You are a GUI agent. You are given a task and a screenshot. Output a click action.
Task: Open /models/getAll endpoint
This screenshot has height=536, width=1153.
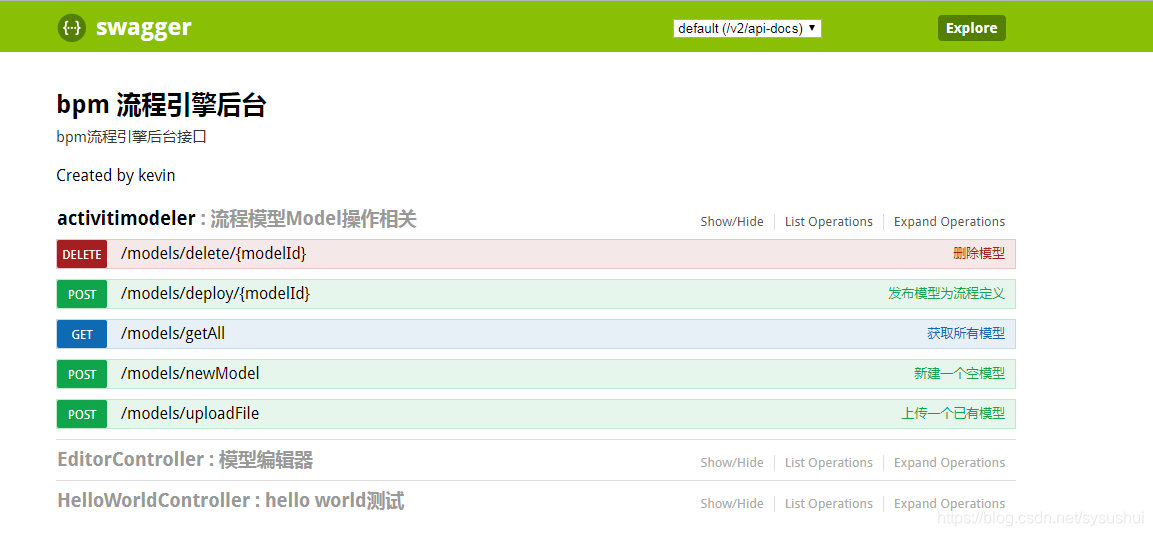pos(173,333)
